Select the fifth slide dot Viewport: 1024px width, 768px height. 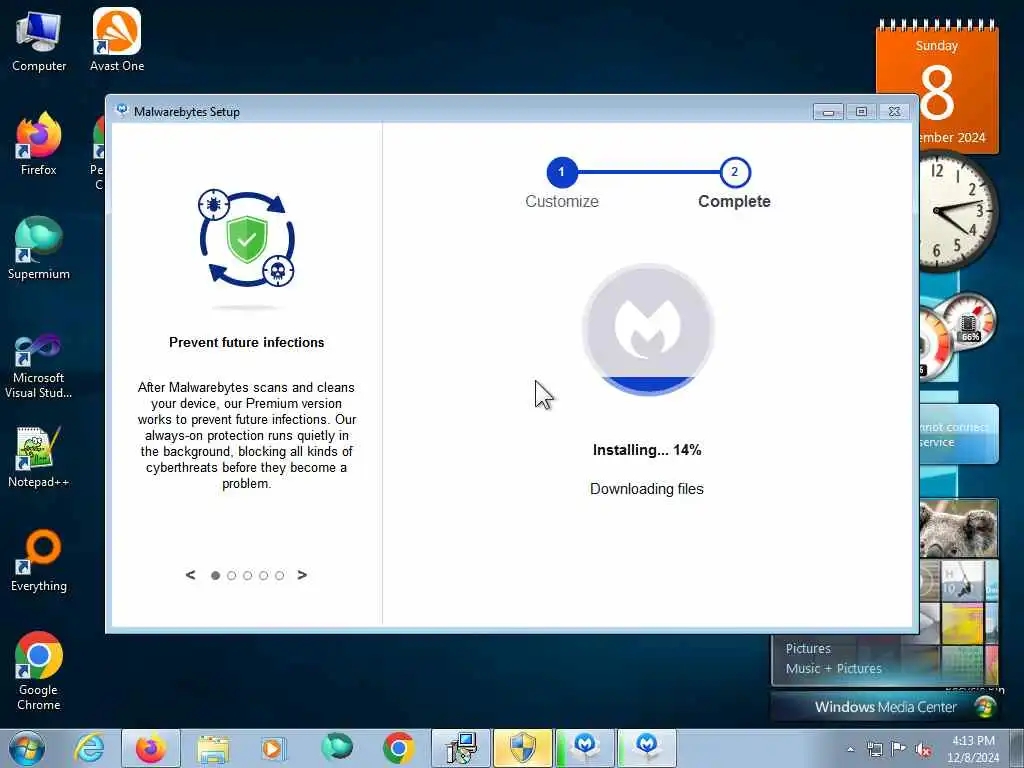pyautogui.click(x=280, y=575)
